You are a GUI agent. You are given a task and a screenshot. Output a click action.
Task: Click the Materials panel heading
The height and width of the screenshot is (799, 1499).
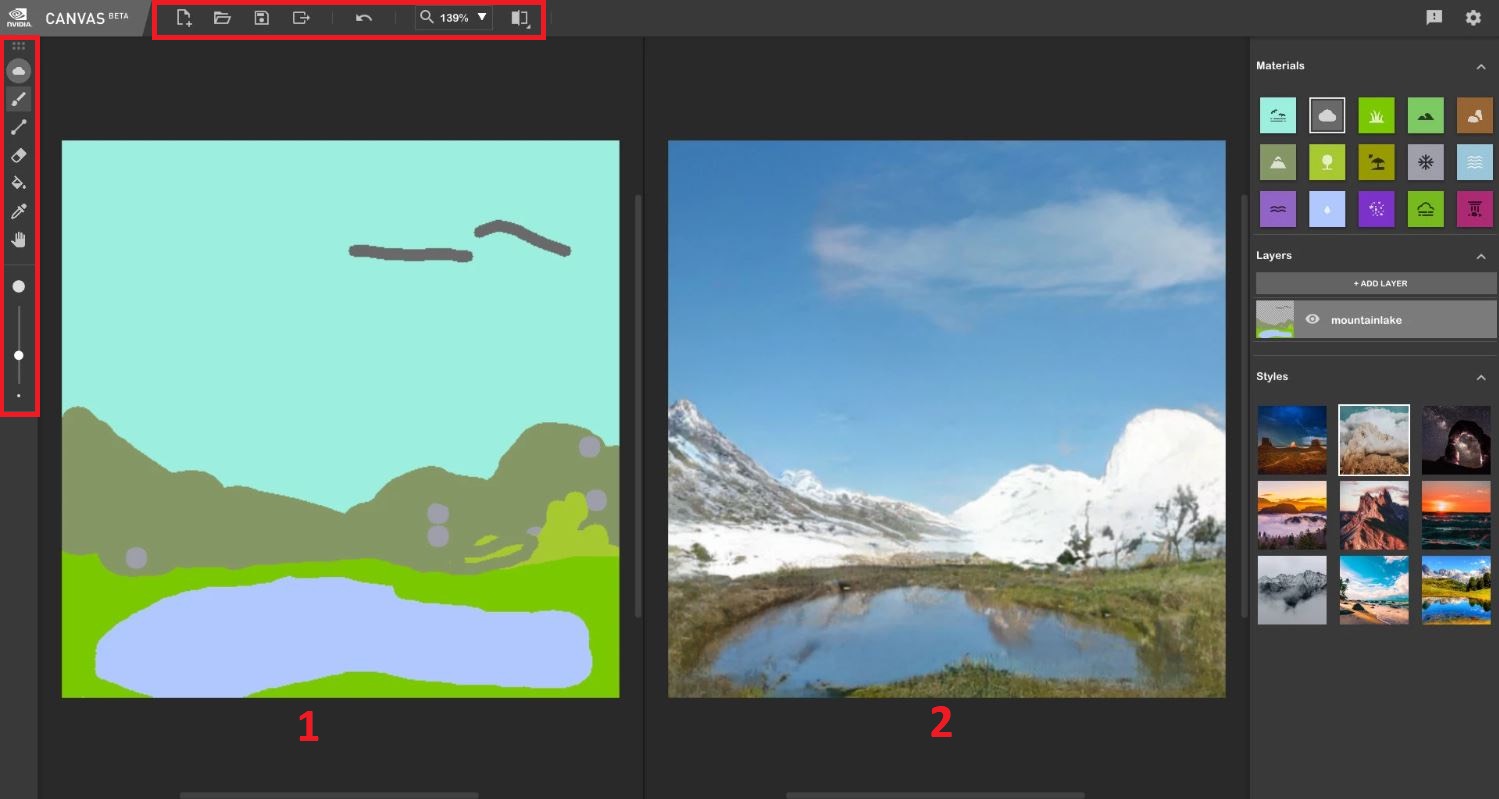click(1280, 66)
